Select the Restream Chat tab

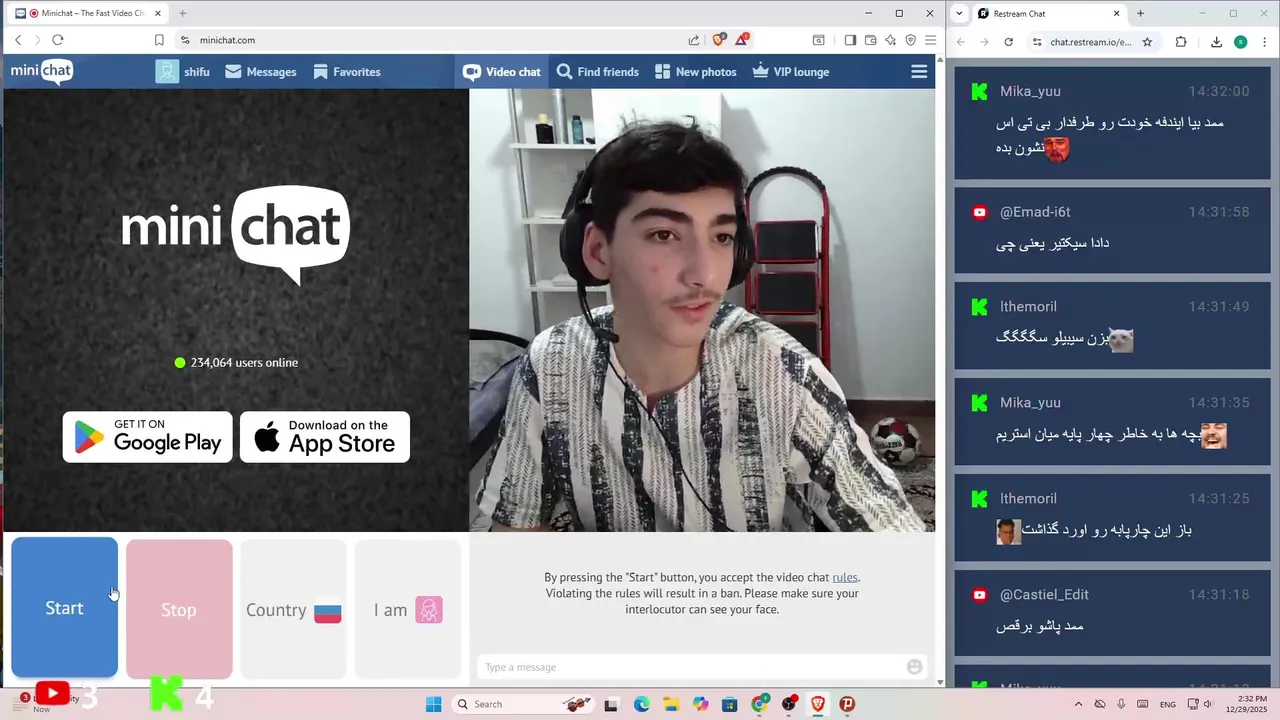point(1048,14)
